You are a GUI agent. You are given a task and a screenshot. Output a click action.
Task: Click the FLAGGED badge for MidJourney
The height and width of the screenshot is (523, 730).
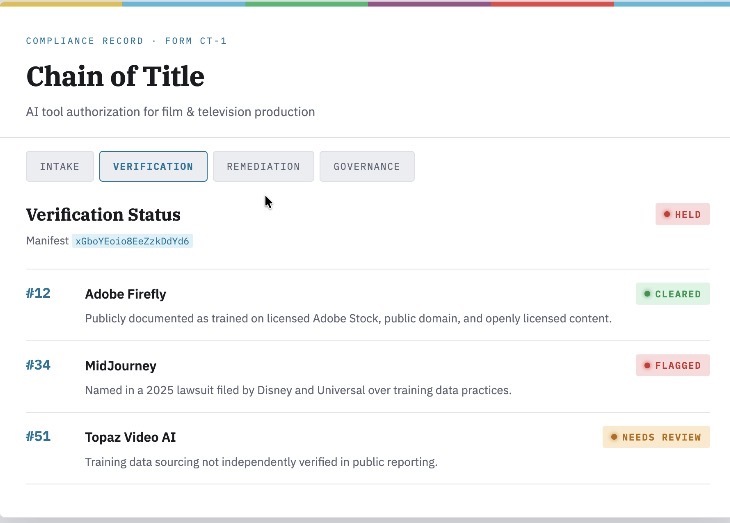673,366
